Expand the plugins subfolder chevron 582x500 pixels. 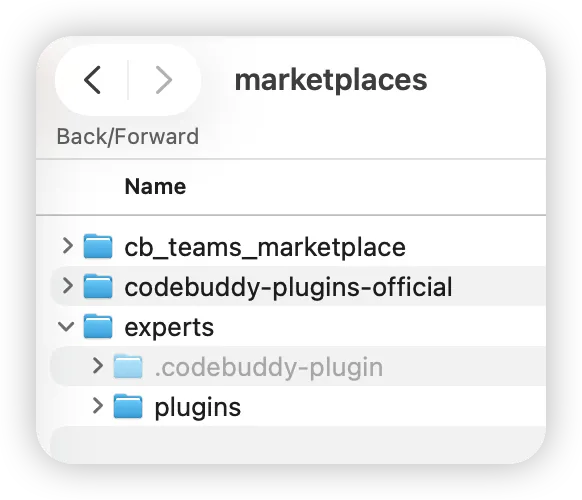(x=98, y=406)
